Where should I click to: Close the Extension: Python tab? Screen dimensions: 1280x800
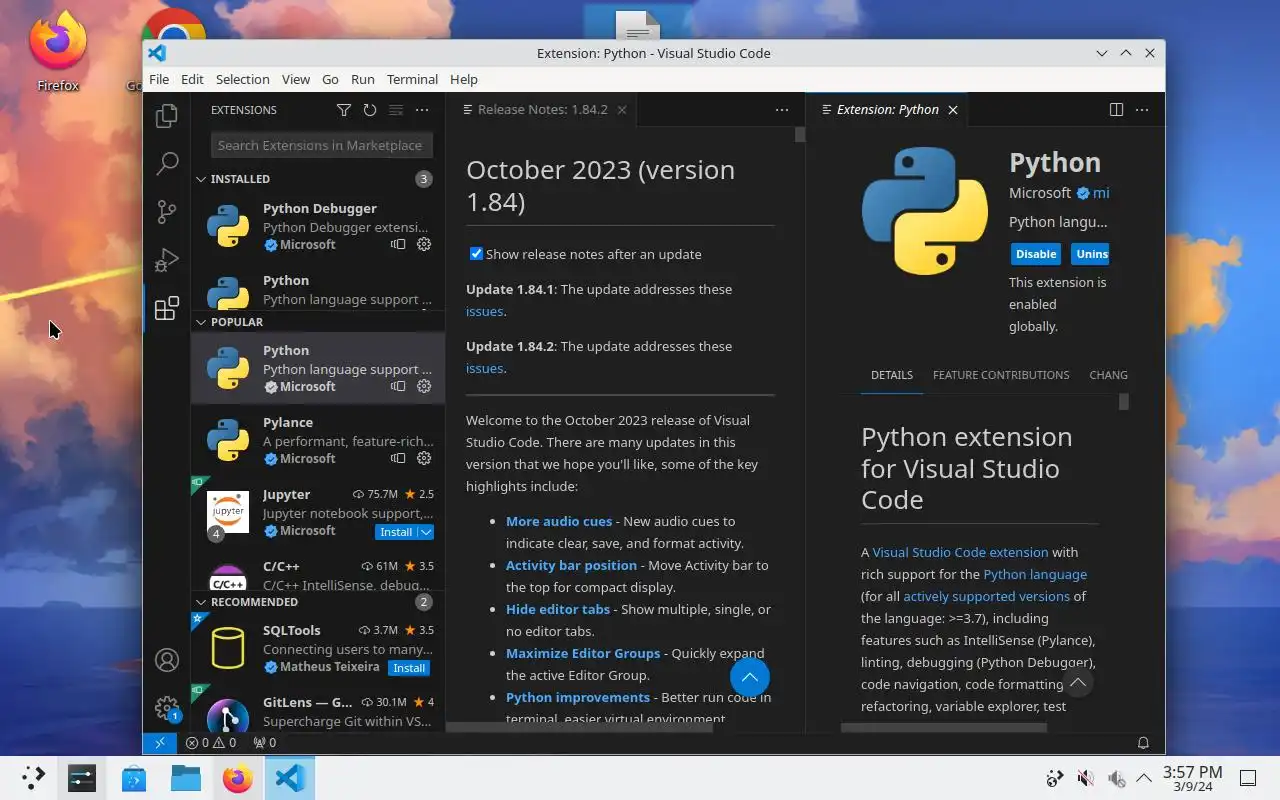[x=953, y=110]
